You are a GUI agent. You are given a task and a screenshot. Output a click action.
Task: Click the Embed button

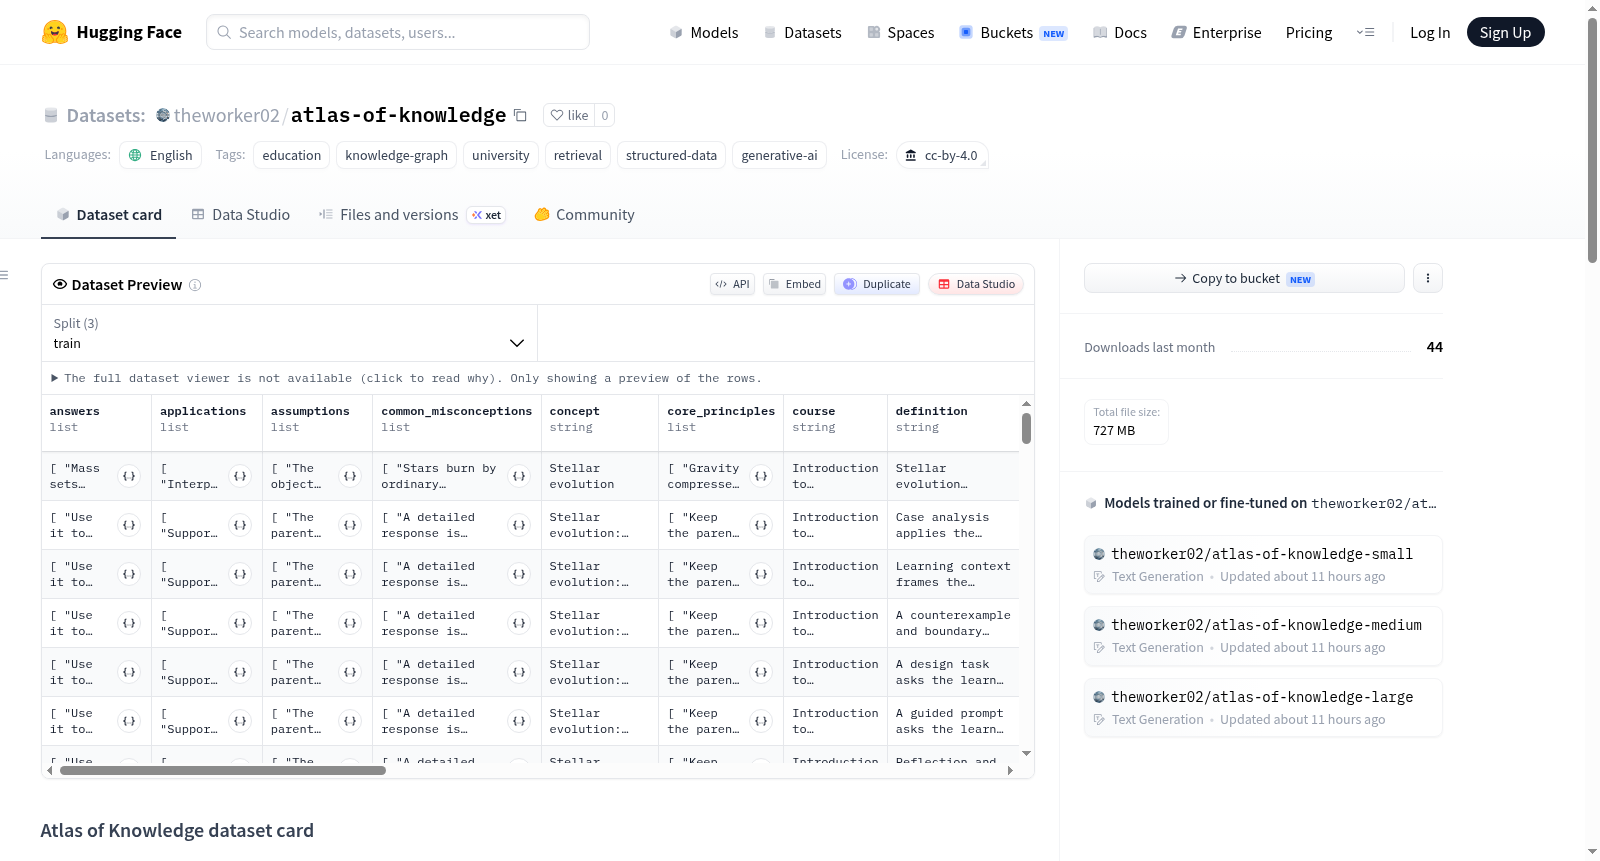pos(795,284)
